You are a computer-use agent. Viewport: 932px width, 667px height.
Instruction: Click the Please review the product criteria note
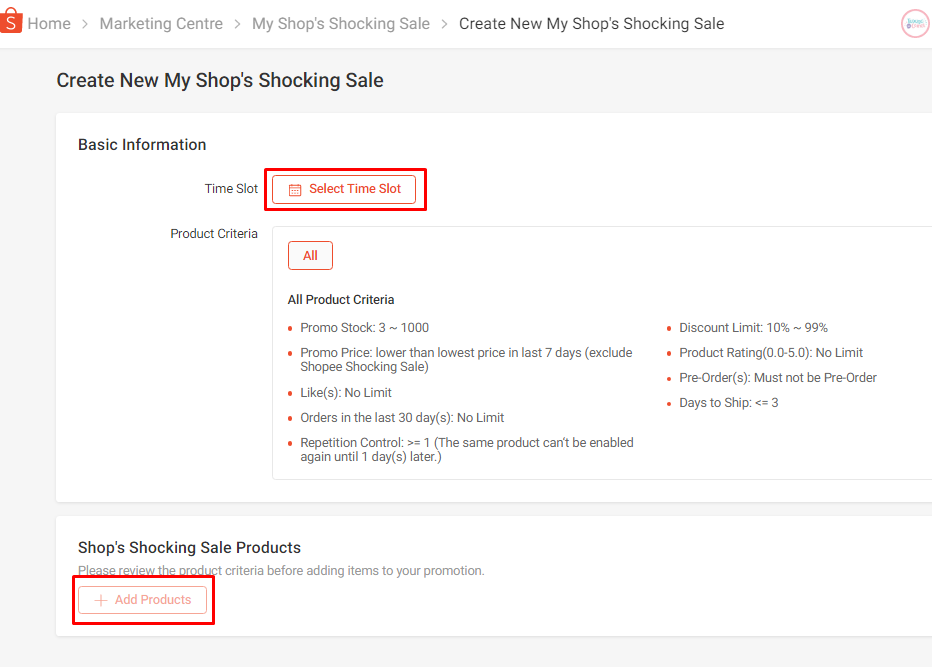tap(281, 571)
